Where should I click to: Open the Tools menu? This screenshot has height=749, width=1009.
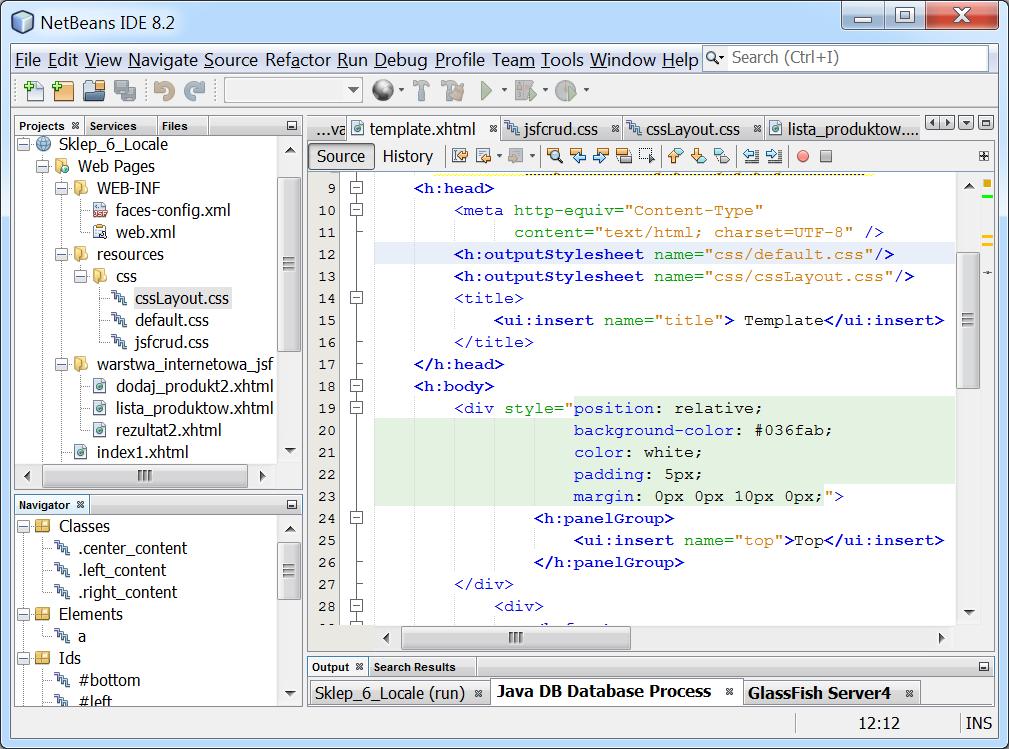562,60
